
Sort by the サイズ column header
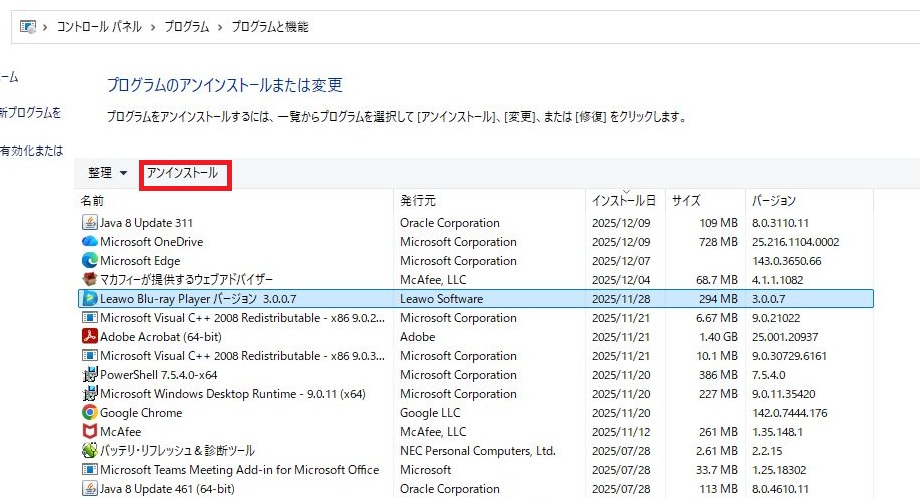tap(686, 201)
